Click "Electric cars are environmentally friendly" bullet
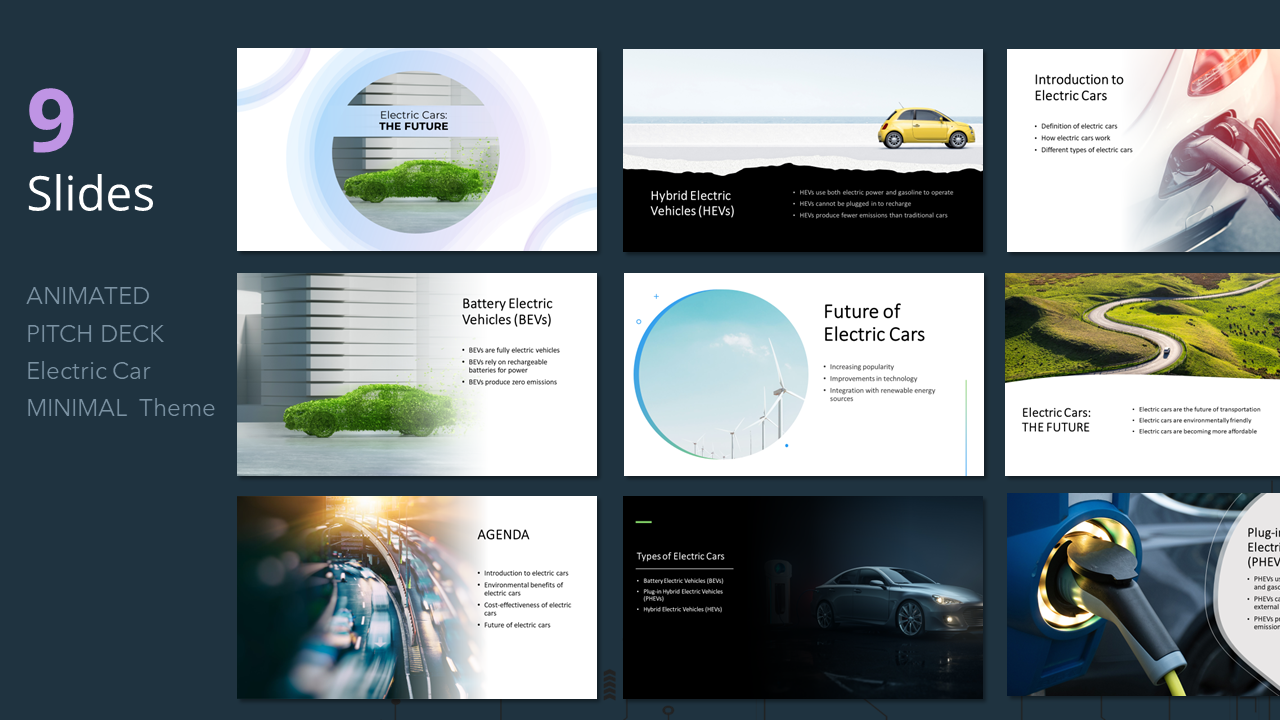This screenshot has width=1280, height=720. pos(1195,421)
